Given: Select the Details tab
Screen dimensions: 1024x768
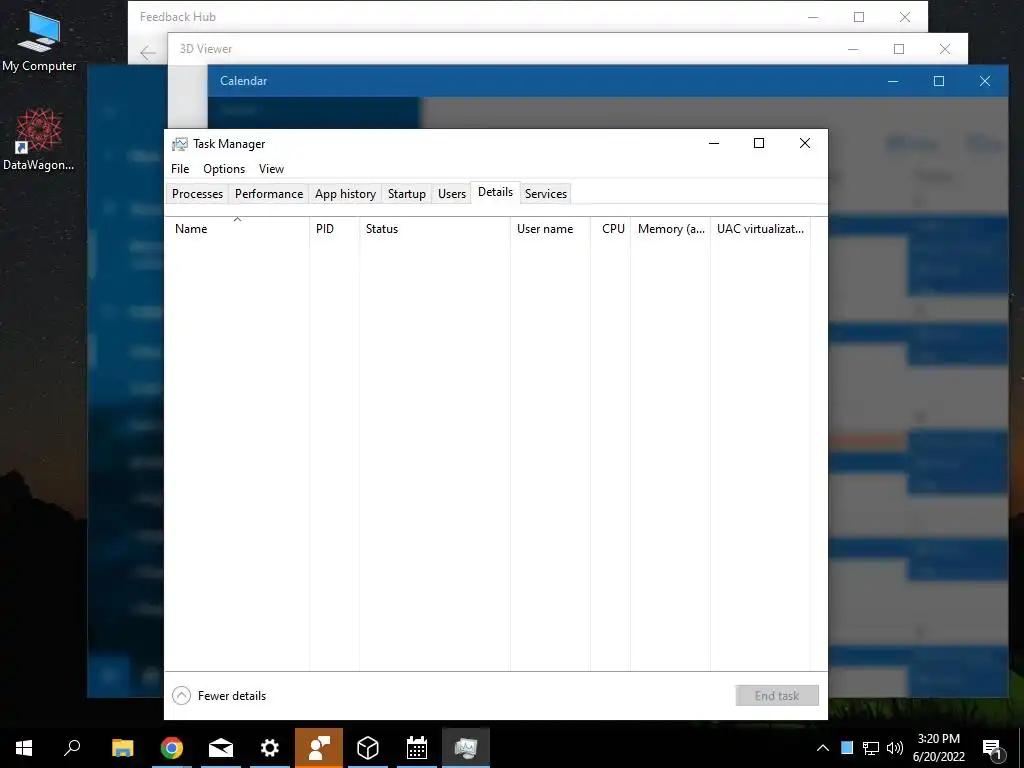Looking at the screenshot, I should coord(495,192).
